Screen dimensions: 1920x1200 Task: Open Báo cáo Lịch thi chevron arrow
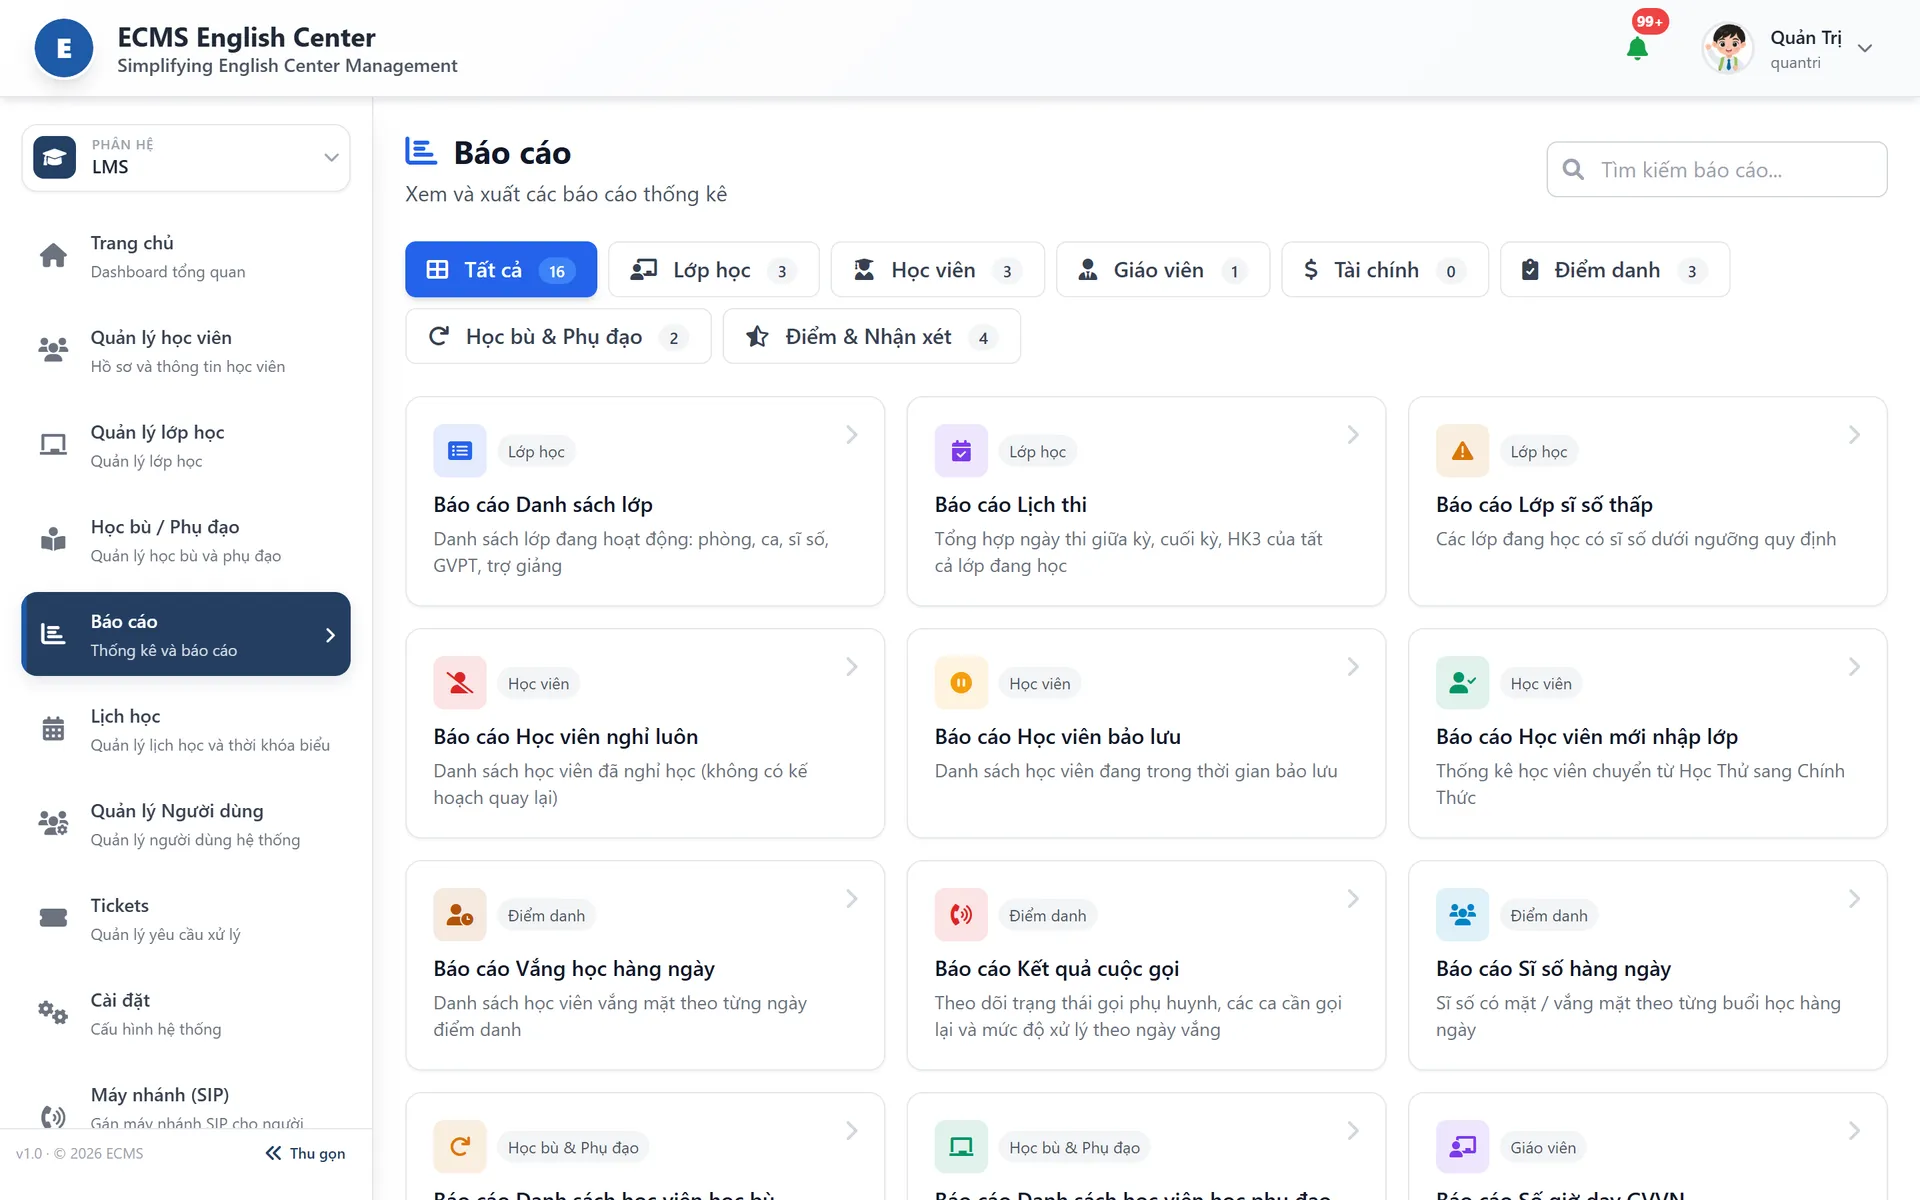tap(1353, 435)
